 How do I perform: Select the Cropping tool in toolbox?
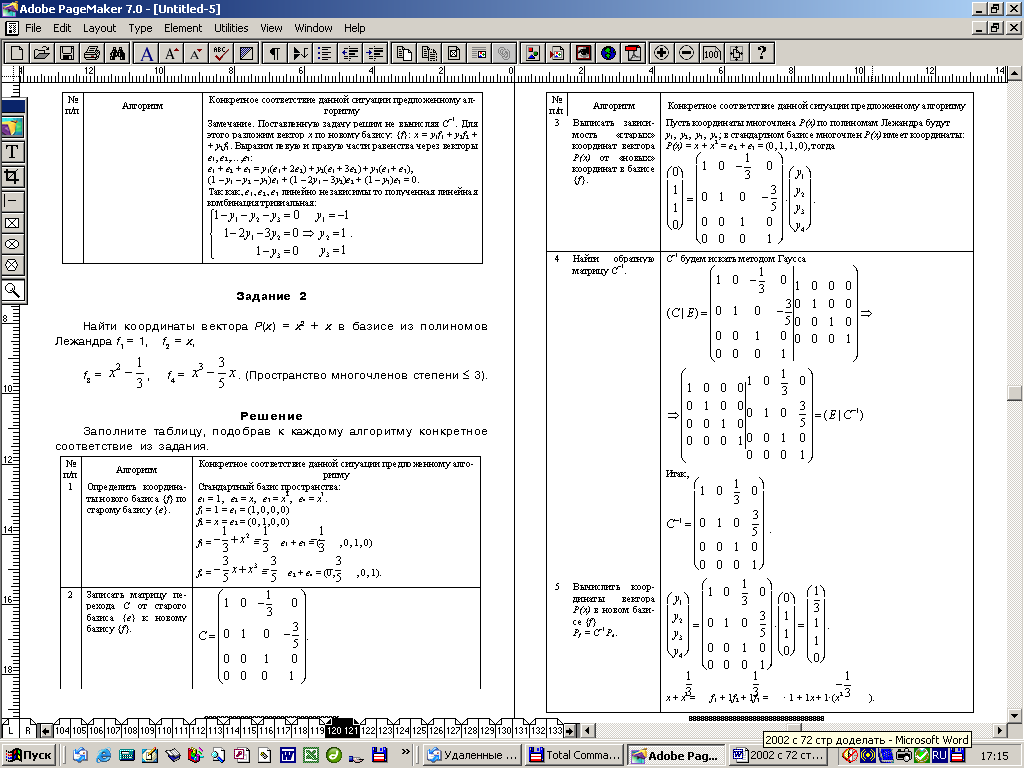pos(12,176)
